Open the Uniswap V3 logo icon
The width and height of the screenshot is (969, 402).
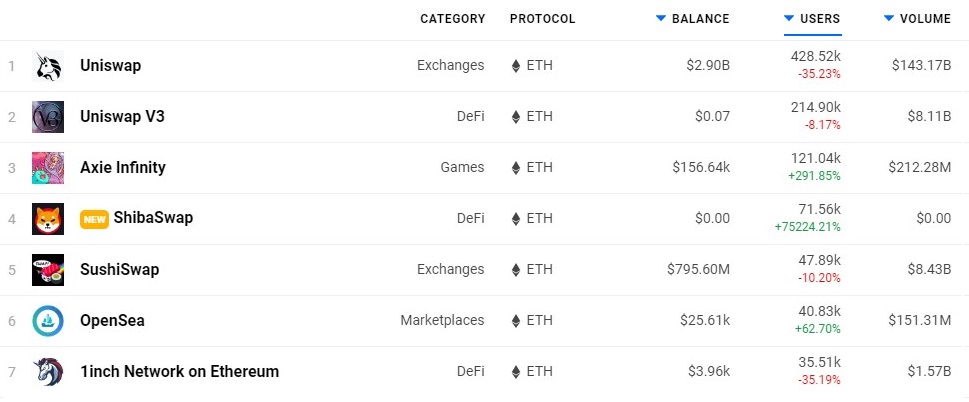48,117
